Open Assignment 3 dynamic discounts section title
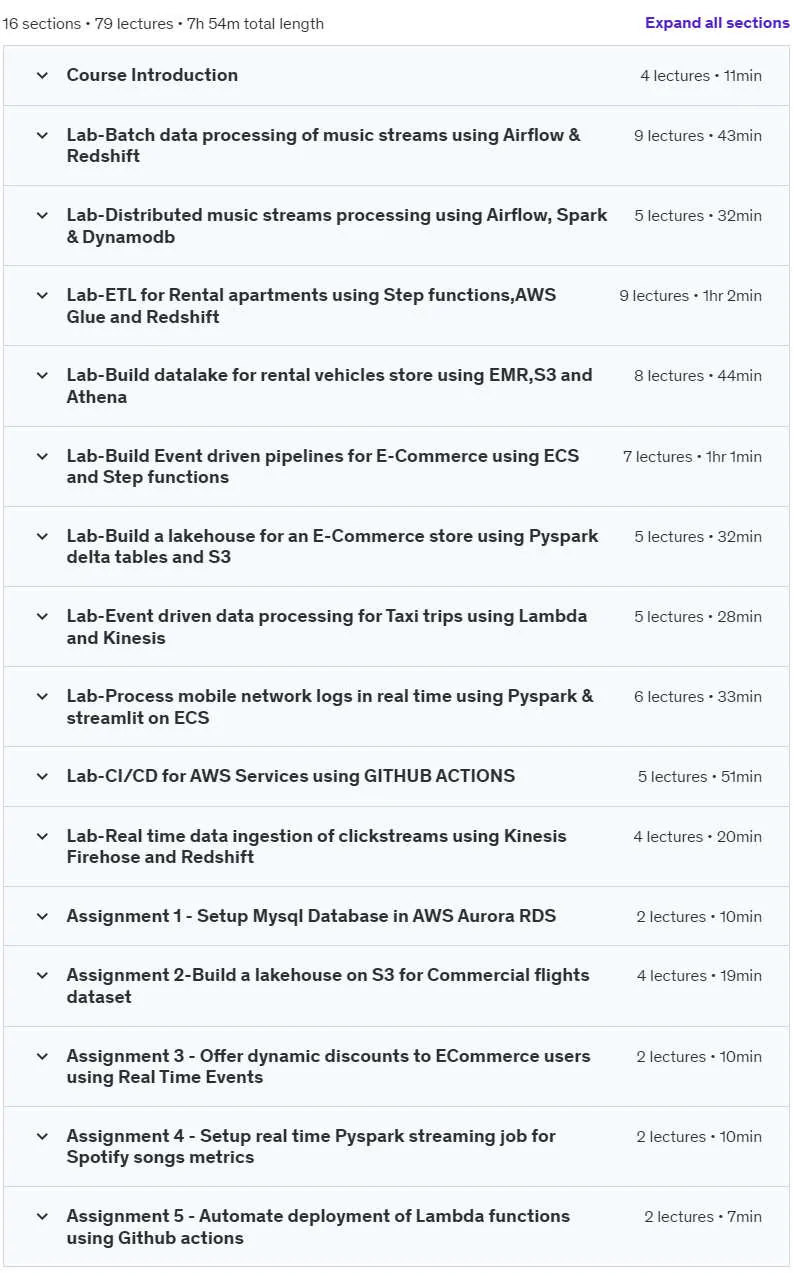 [x=328, y=1066]
